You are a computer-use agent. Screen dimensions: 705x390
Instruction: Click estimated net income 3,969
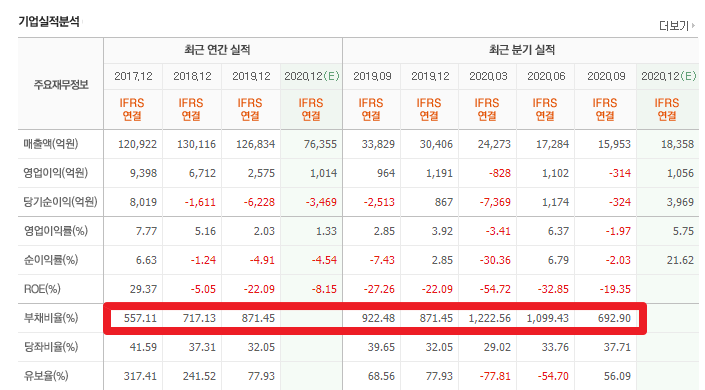680,202
